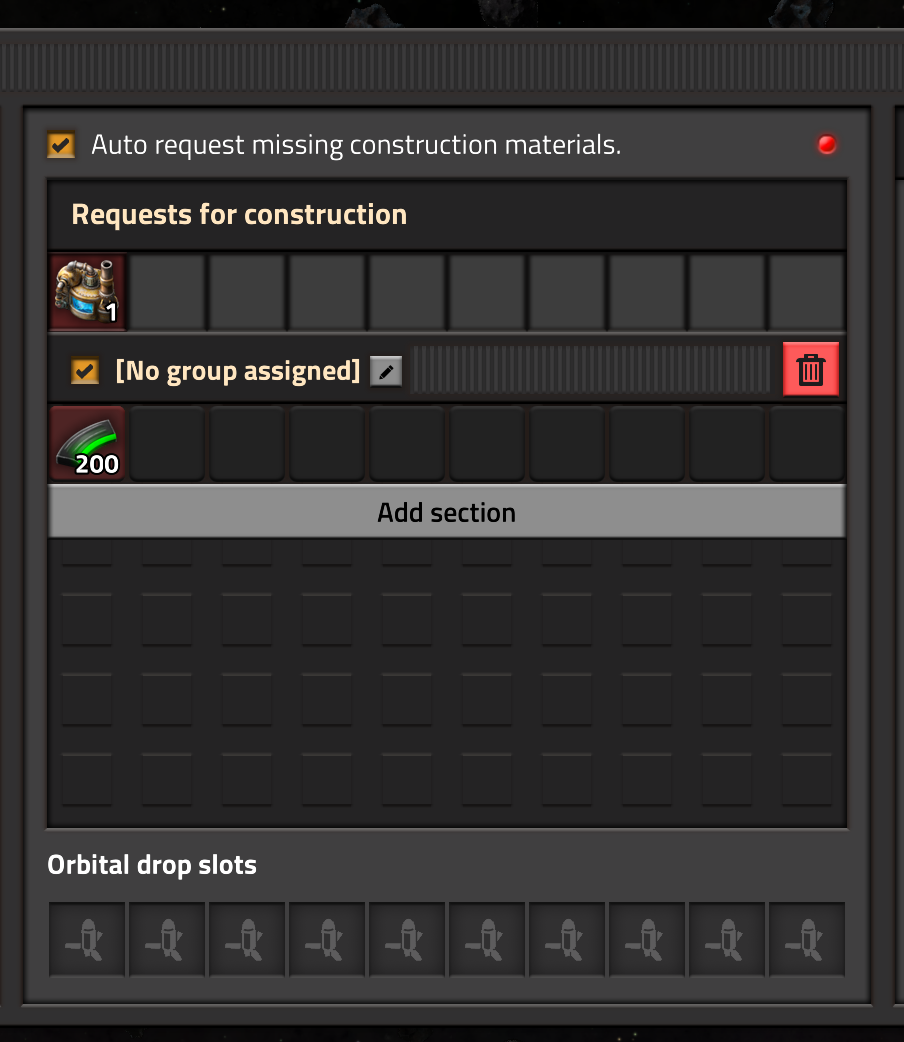Click the third orbital drop slot
The width and height of the screenshot is (904, 1042).
[248, 939]
